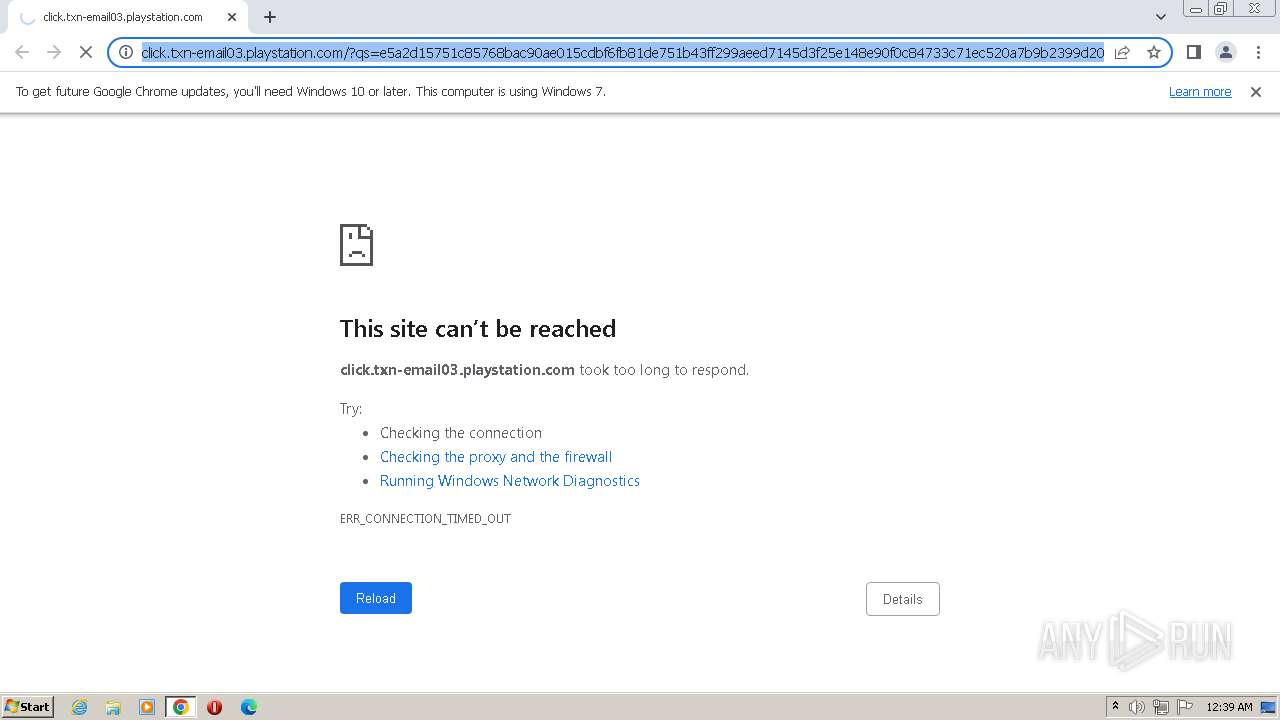Go forward to the next page
Viewport: 1280px width, 720px height.
(54, 52)
